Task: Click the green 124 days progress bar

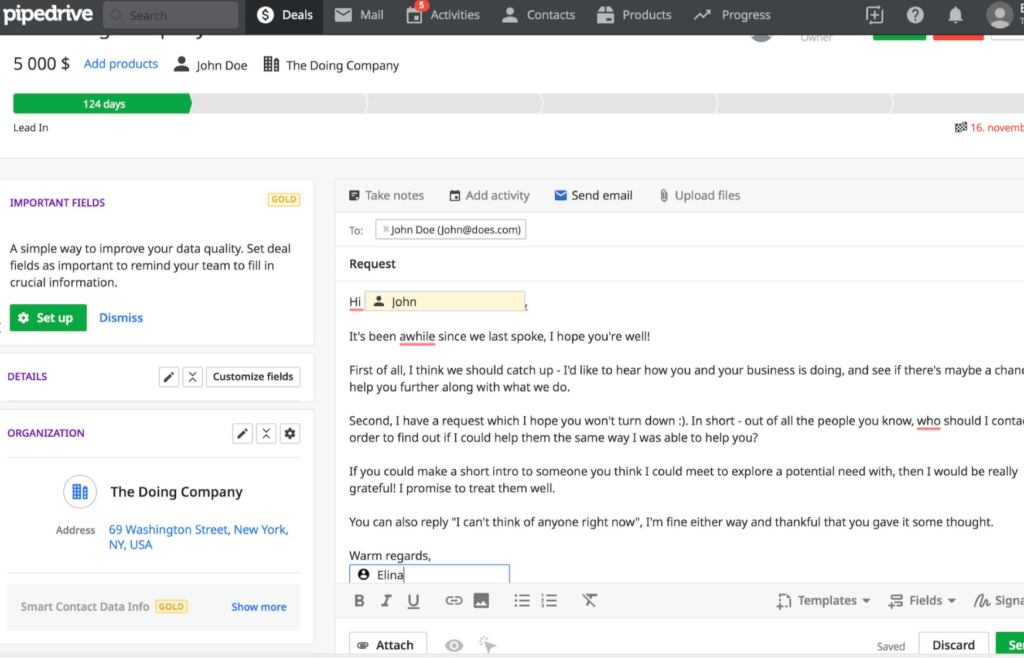Action: point(100,103)
